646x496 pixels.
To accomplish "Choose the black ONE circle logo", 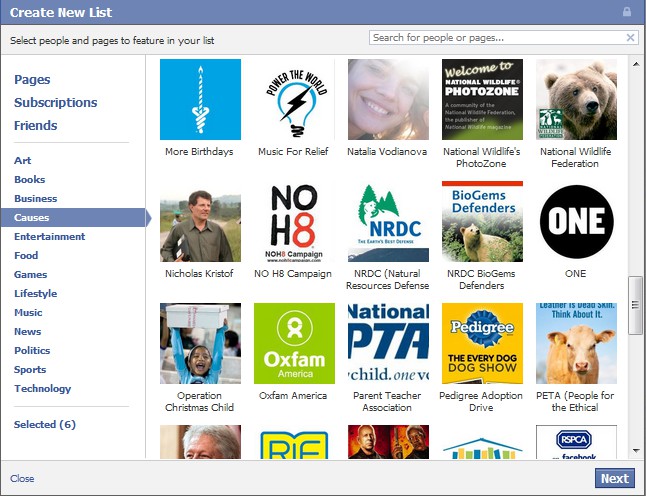I will click(x=576, y=221).
